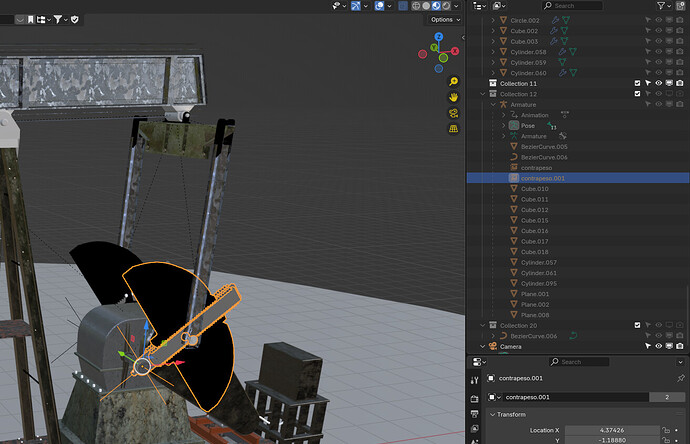Open the Options dropdown in viewport
The width and height of the screenshot is (690, 444).
click(x=445, y=19)
